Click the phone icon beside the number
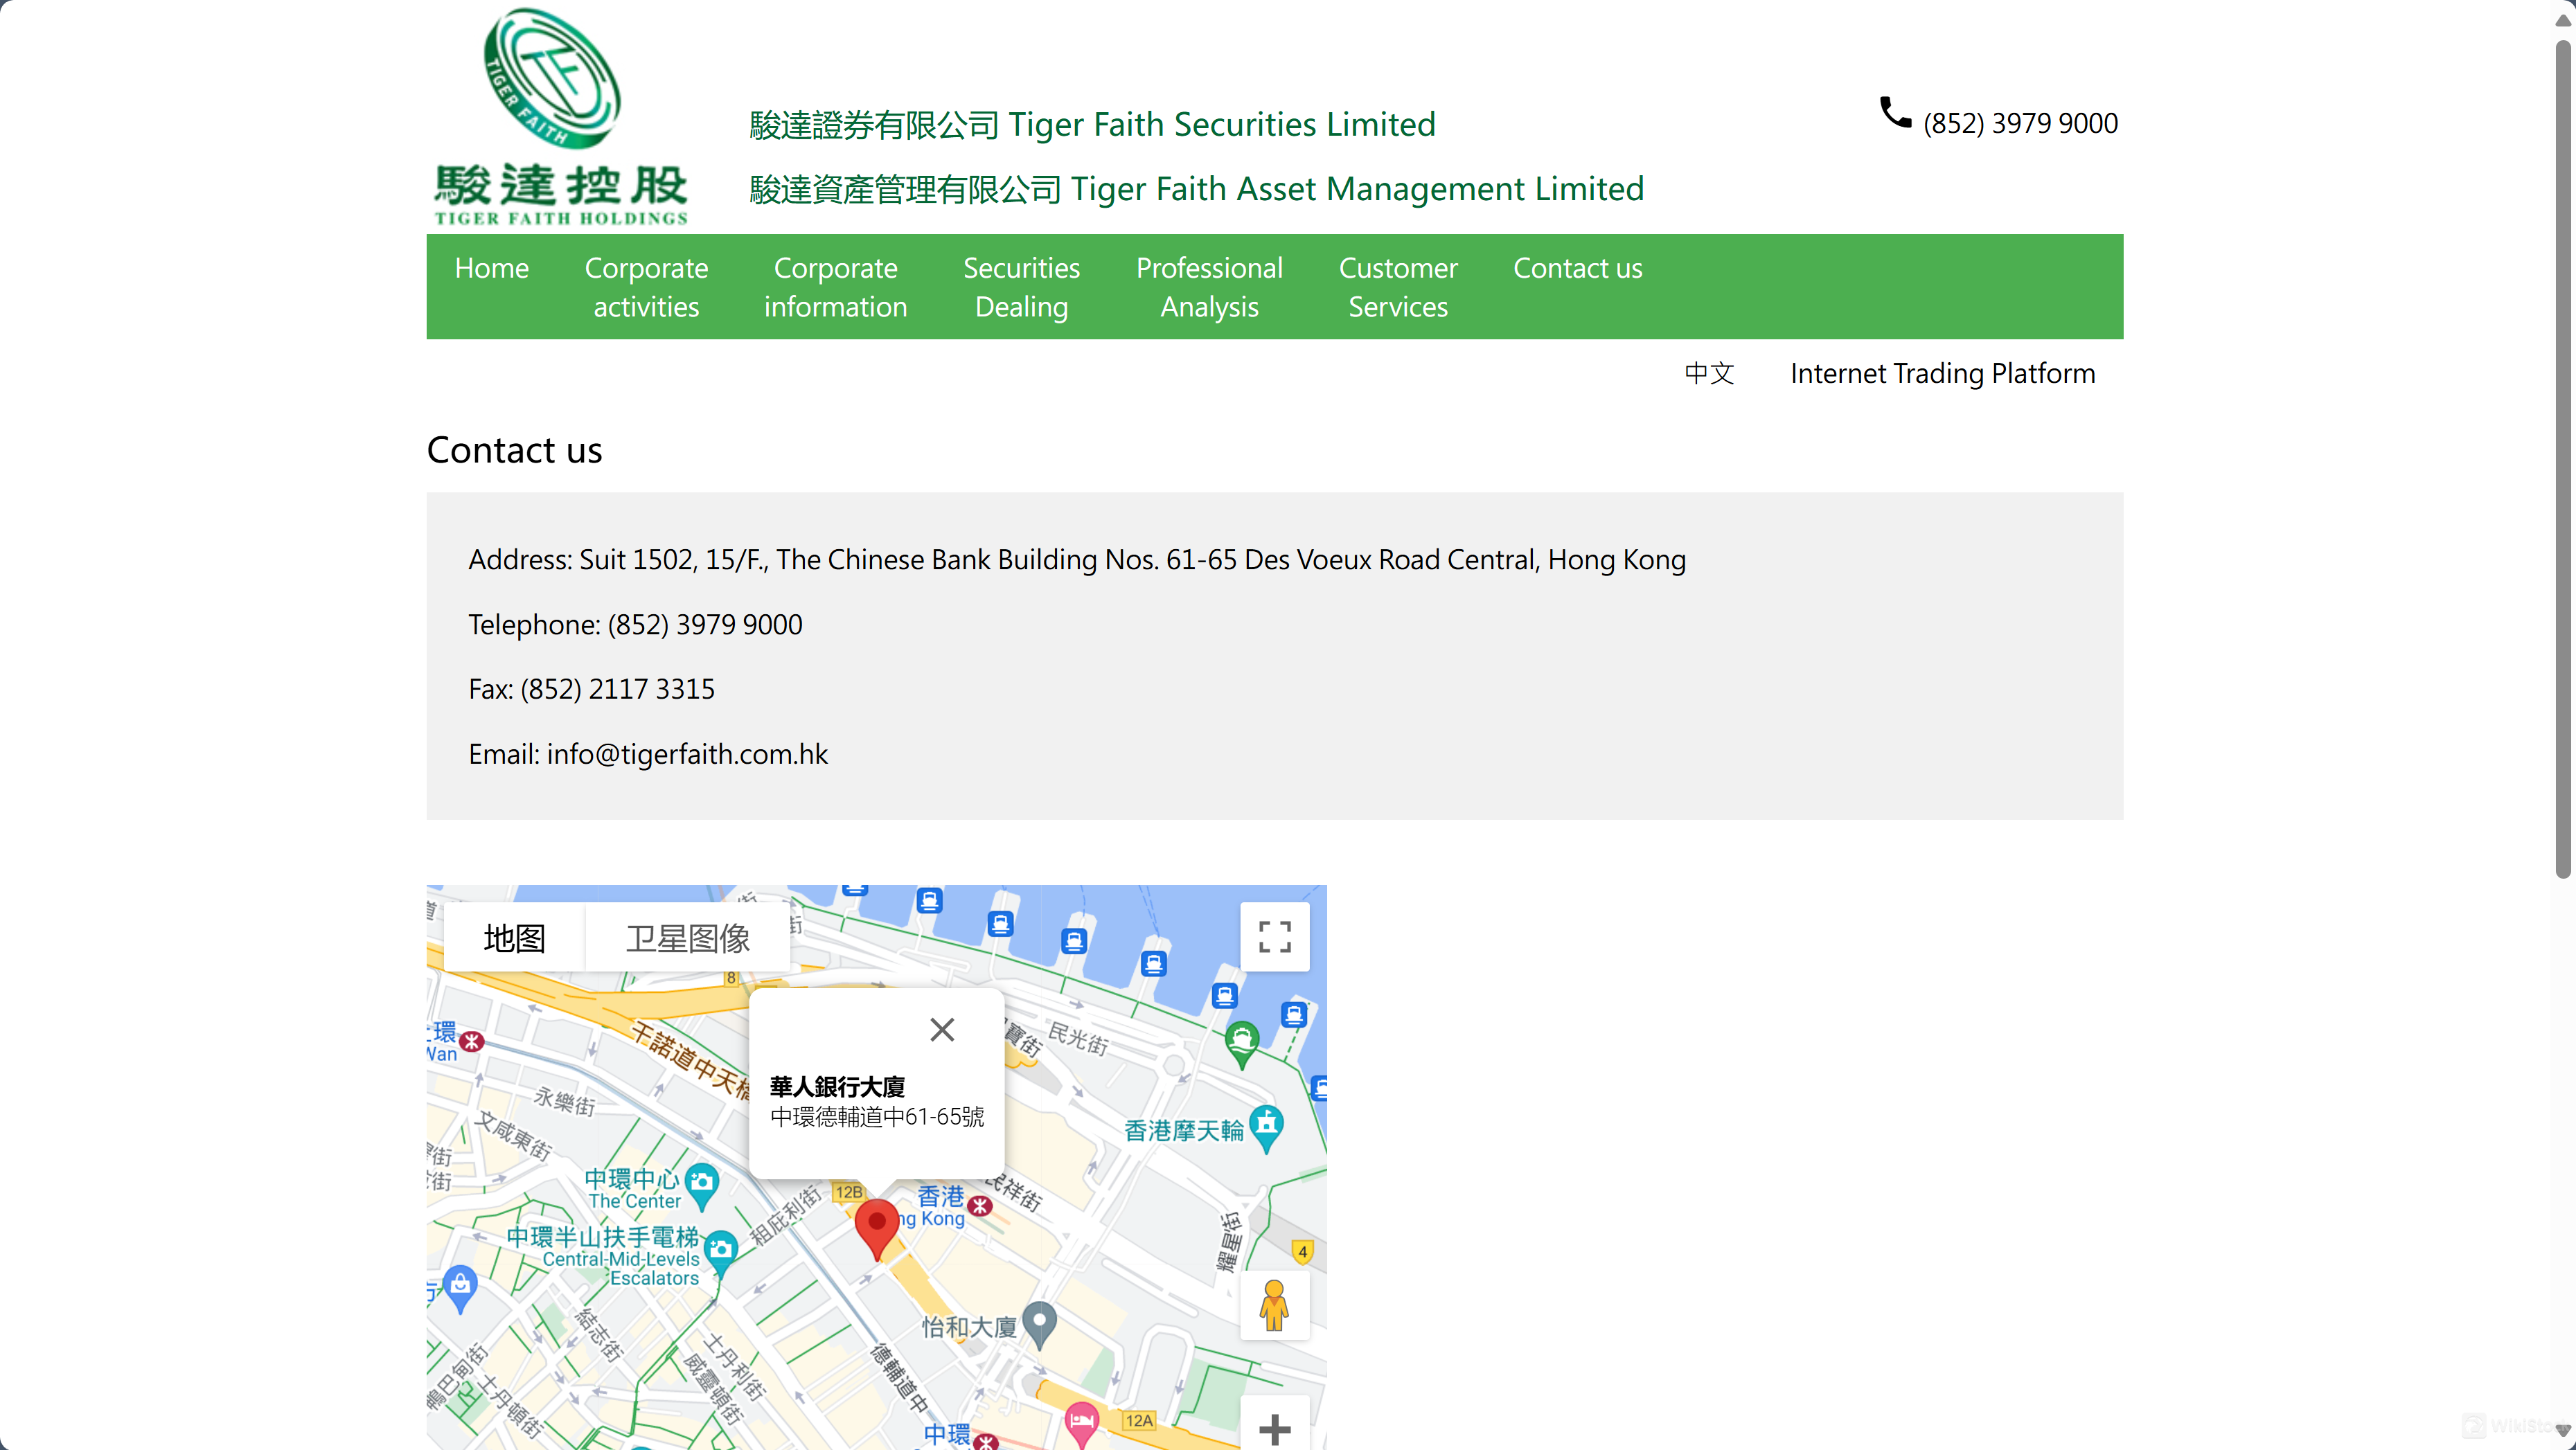2576x1450 pixels. pyautogui.click(x=1894, y=112)
